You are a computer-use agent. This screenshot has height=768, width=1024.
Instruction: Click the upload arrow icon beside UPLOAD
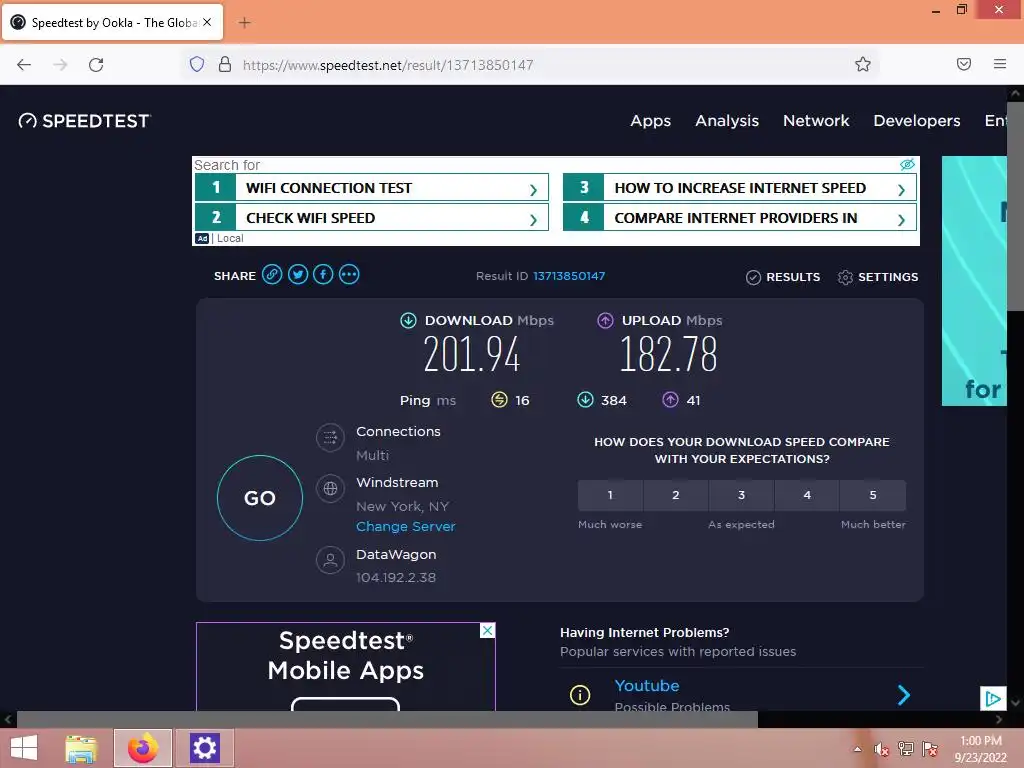point(605,321)
